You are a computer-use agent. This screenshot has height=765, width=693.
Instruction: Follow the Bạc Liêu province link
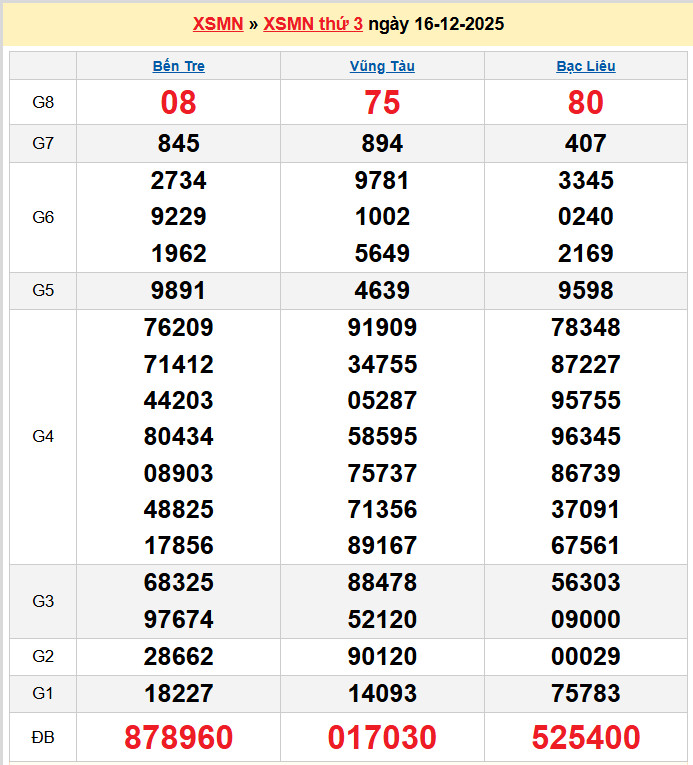coord(586,66)
